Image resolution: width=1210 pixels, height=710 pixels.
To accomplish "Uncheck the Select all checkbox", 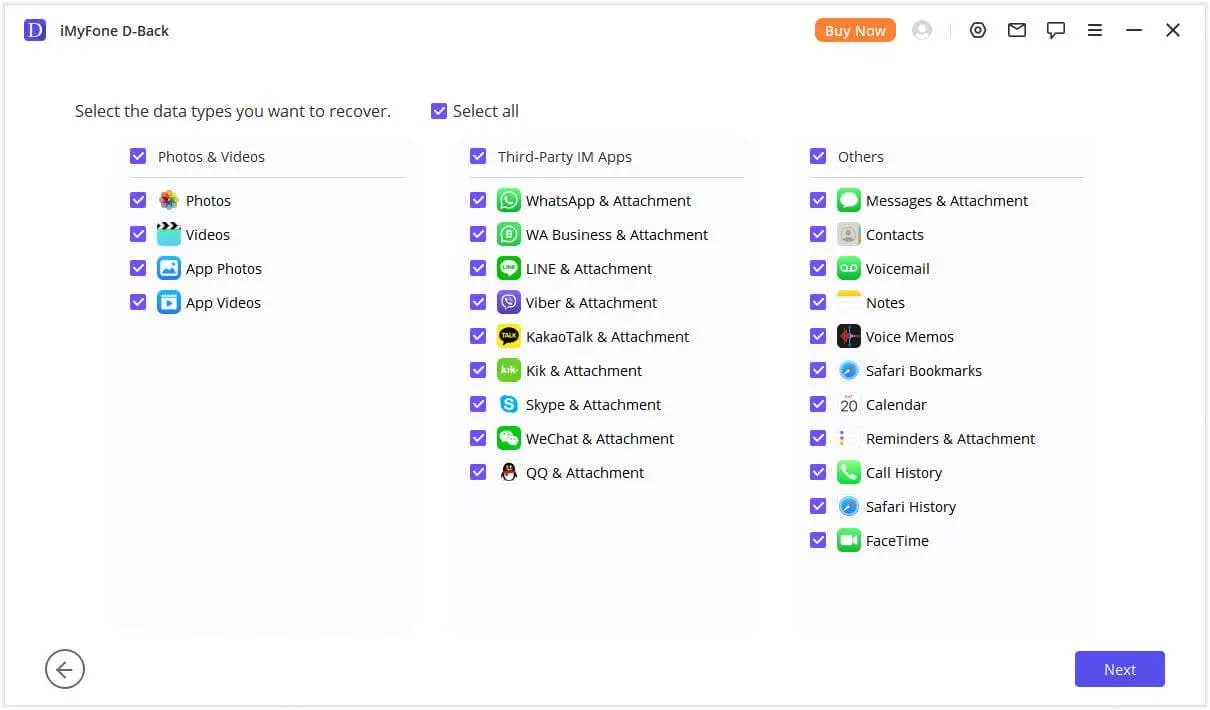I will pyautogui.click(x=439, y=111).
